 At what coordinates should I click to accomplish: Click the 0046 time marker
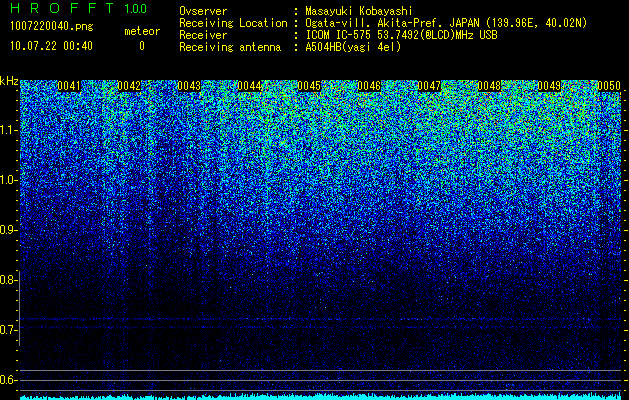[369, 86]
